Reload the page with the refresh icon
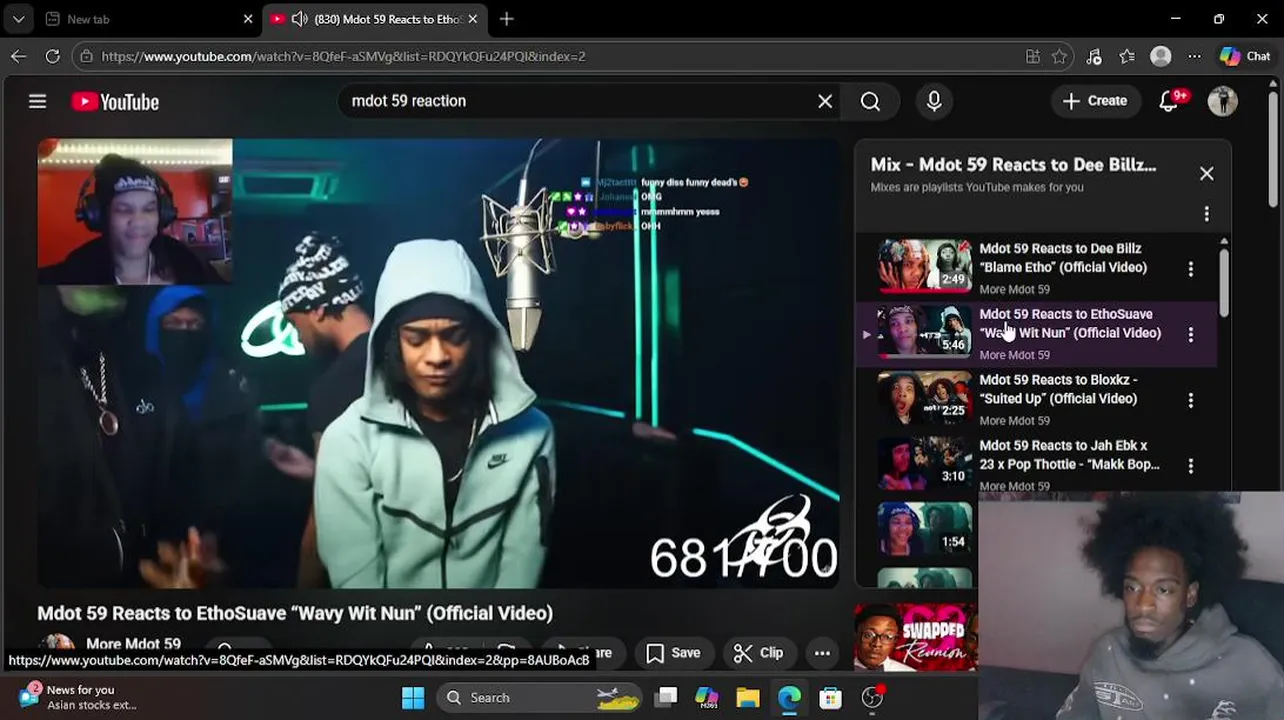The width and height of the screenshot is (1284, 720). tap(52, 56)
